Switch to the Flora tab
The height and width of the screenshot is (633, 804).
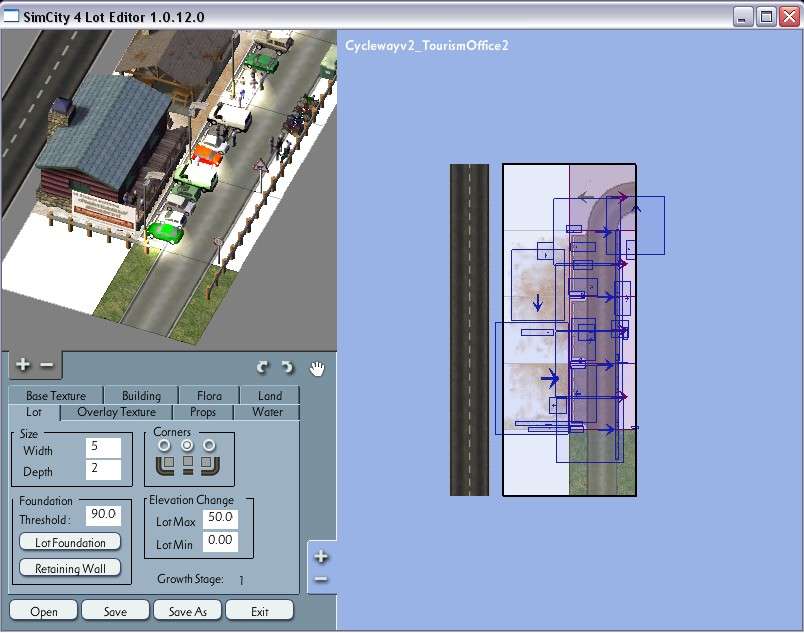[x=209, y=396]
